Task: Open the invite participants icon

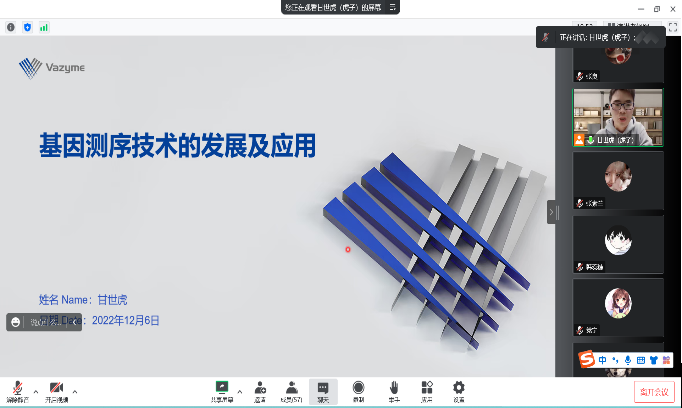Action: tap(259, 388)
